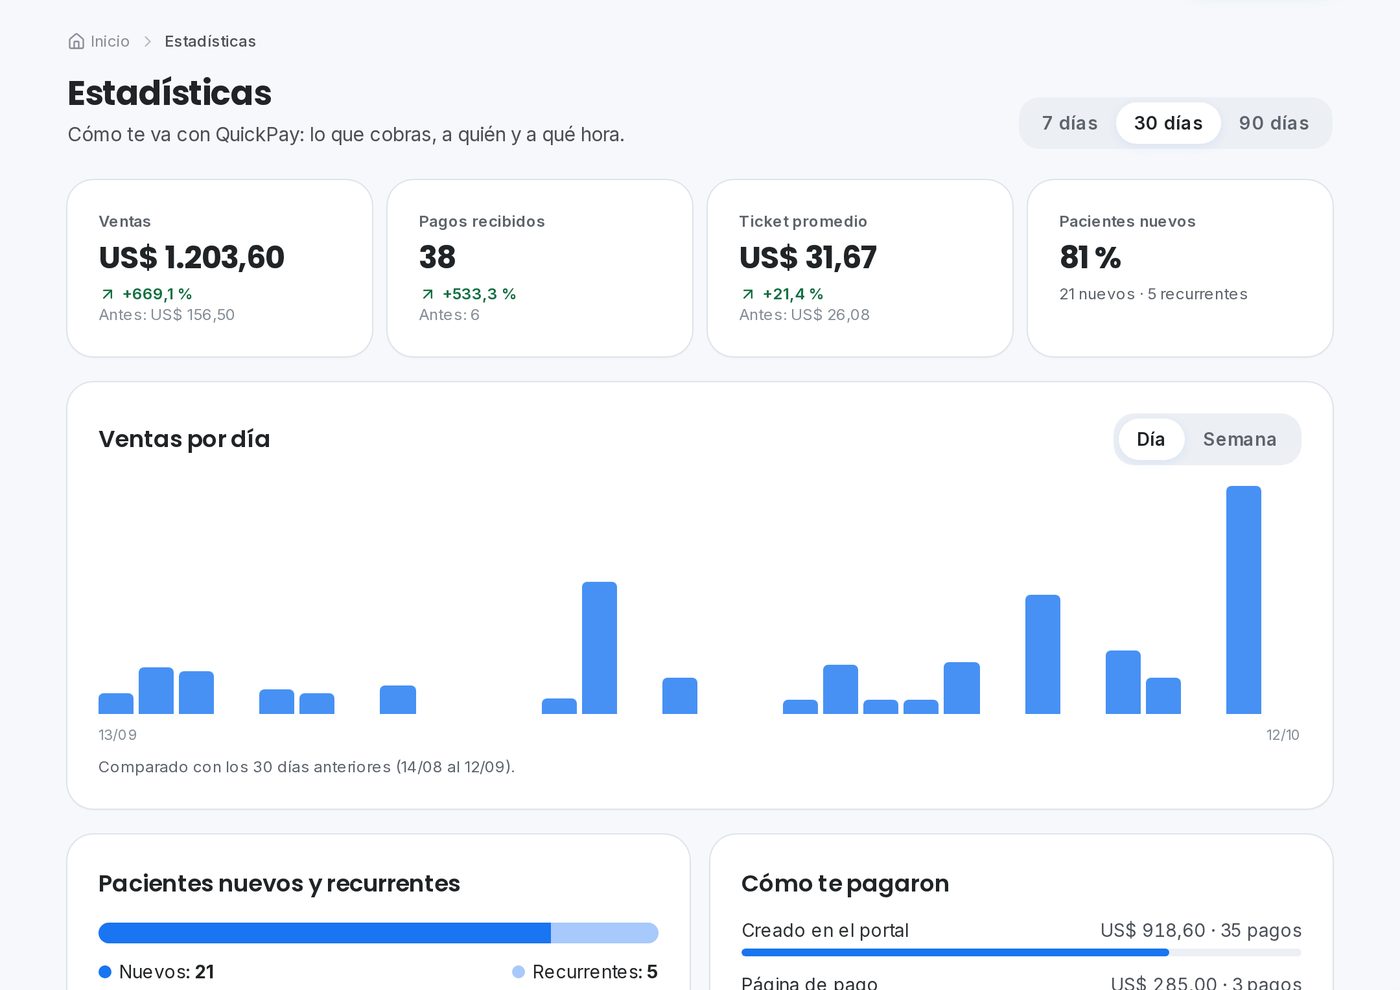The image size is (1400, 990).
Task: Switch the period to 7 días
Action: 1069,123
